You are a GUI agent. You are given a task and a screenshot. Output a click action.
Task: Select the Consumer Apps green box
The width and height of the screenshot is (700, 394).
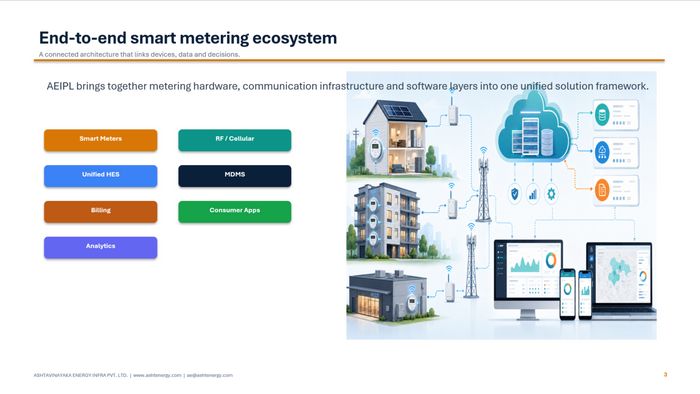pos(235,212)
